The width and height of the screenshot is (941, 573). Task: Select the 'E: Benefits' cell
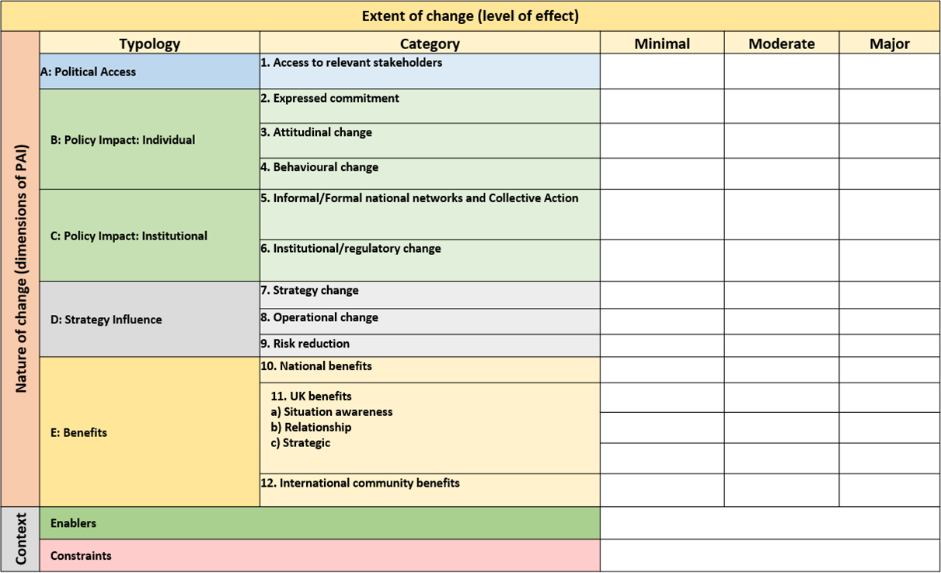click(x=149, y=432)
